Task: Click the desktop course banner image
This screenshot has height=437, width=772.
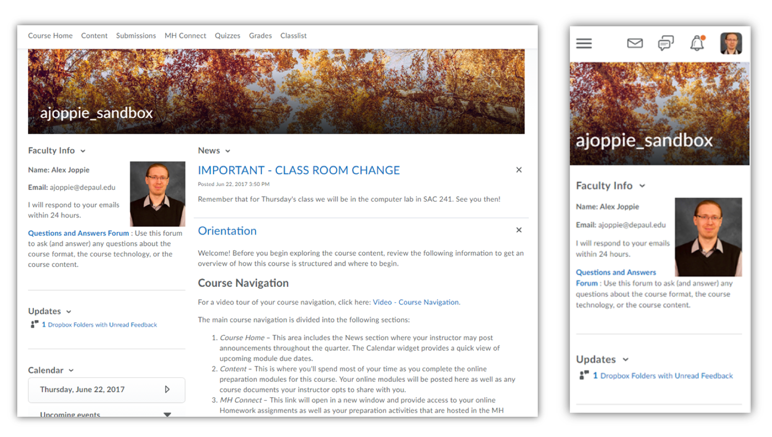Action: (276, 90)
